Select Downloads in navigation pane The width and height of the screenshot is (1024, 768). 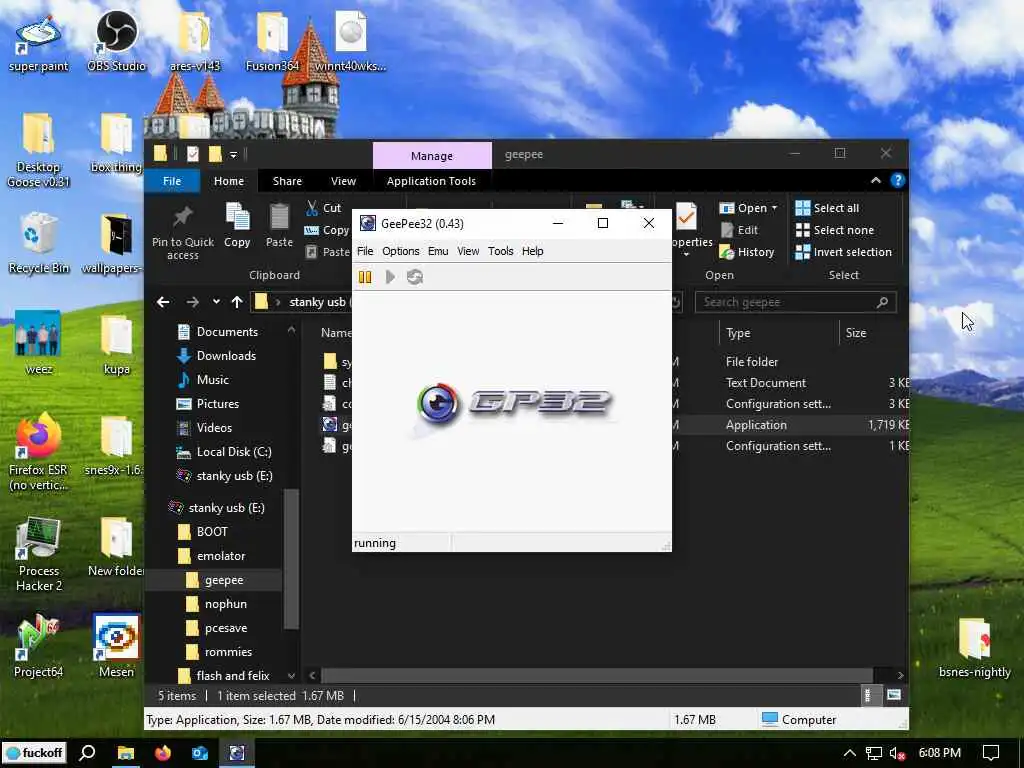[216, 356]
